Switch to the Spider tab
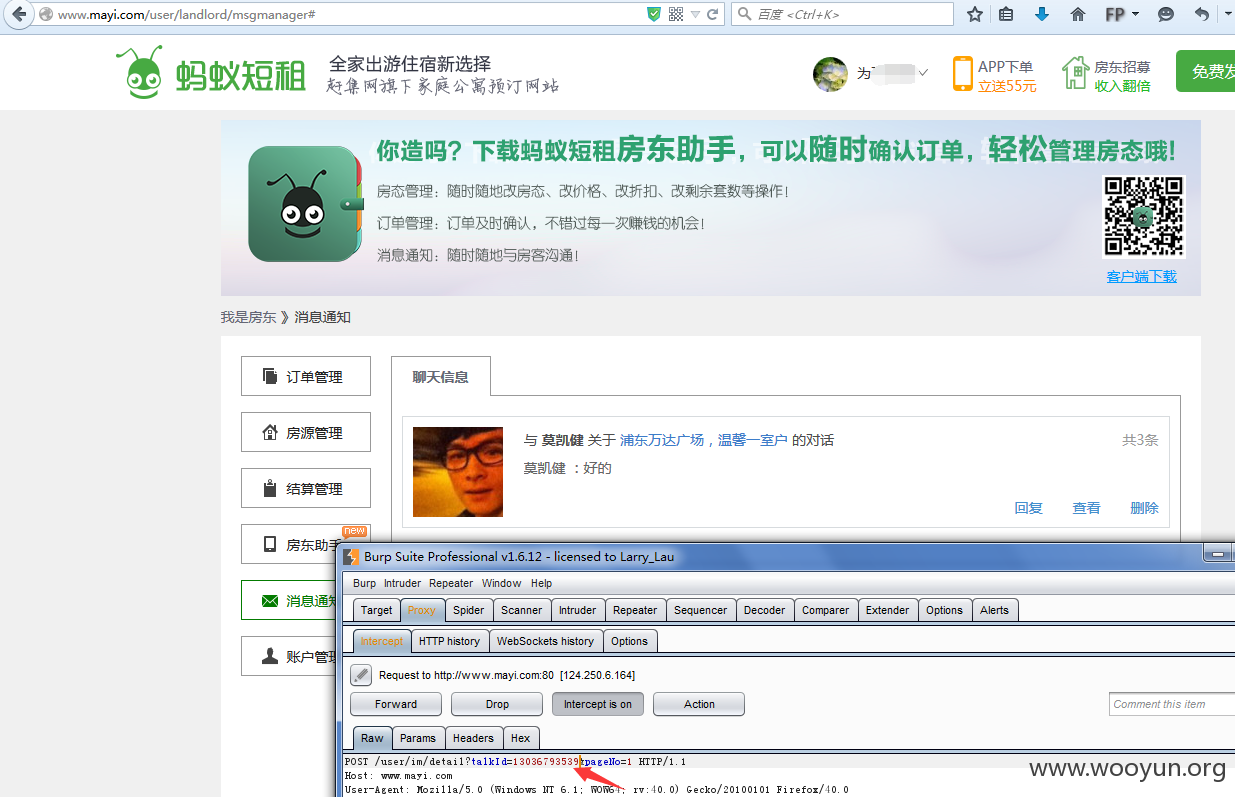Viewport: 1235px width, 797px height. pos(469,610)
